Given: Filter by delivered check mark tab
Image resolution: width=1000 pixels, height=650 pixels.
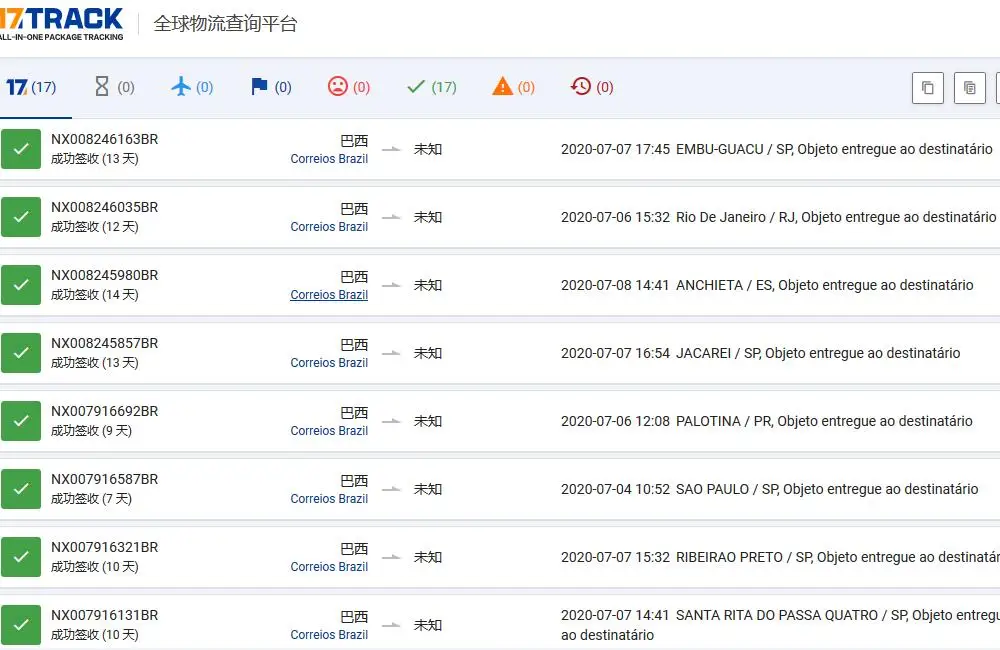Looking at the screenshot, I should pyautogui.click(x=432, y=87).
